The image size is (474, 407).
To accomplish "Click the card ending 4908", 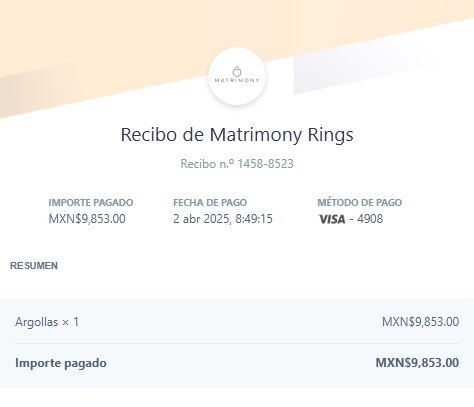I will pyautogui.click(x=370, y=219).
